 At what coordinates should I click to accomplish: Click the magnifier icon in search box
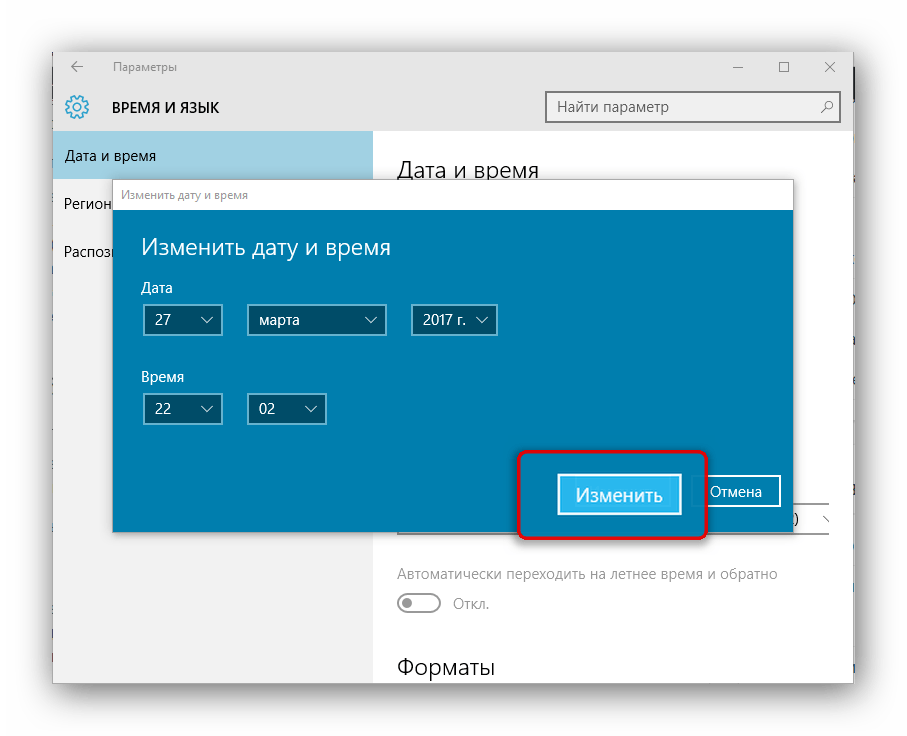tap(826, 107)
